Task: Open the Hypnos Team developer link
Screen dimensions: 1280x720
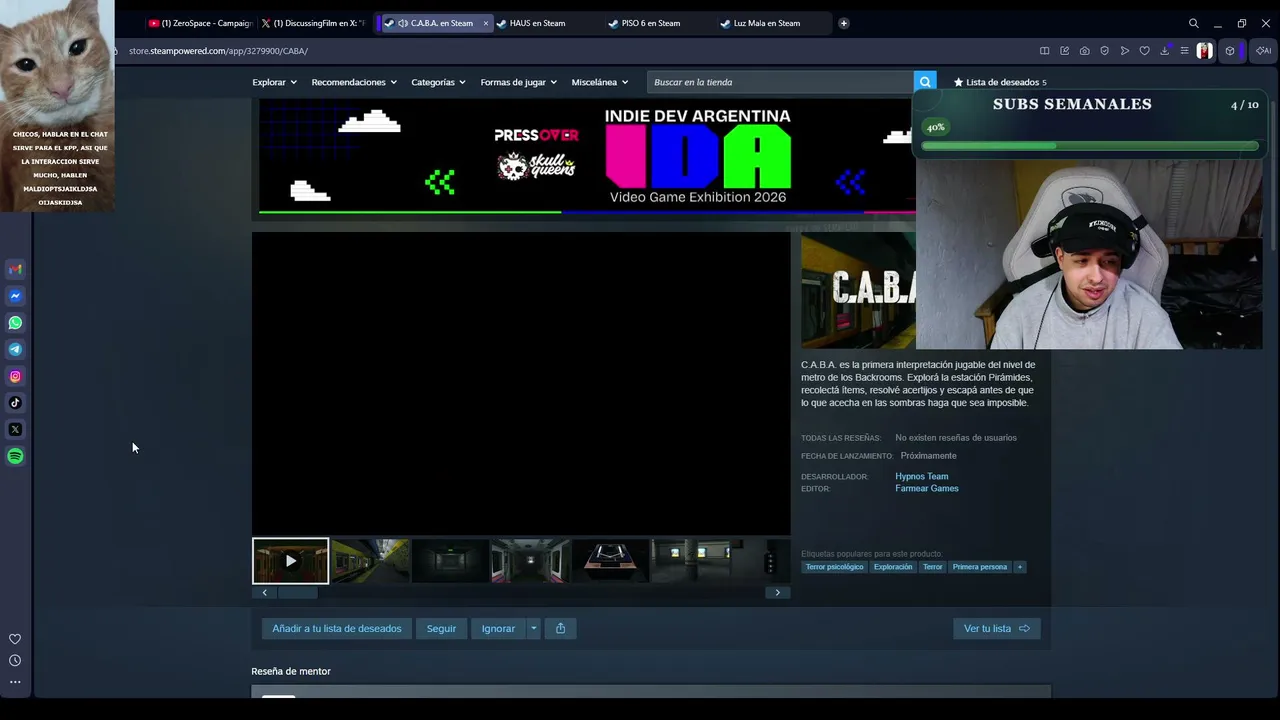Action: (922, 476)
